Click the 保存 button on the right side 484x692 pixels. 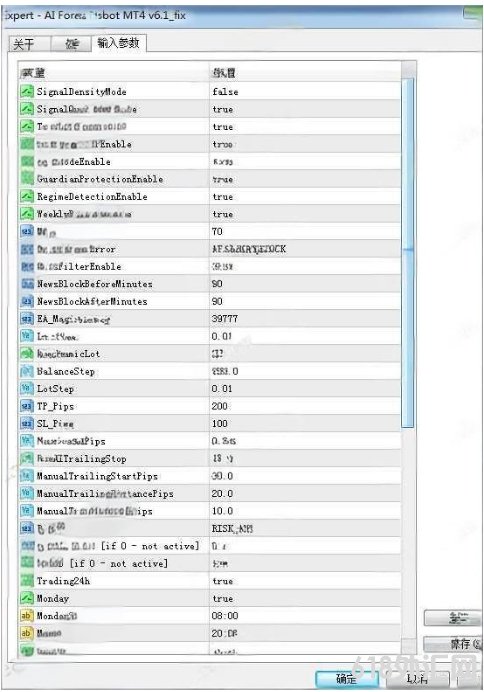click(453, 644)
